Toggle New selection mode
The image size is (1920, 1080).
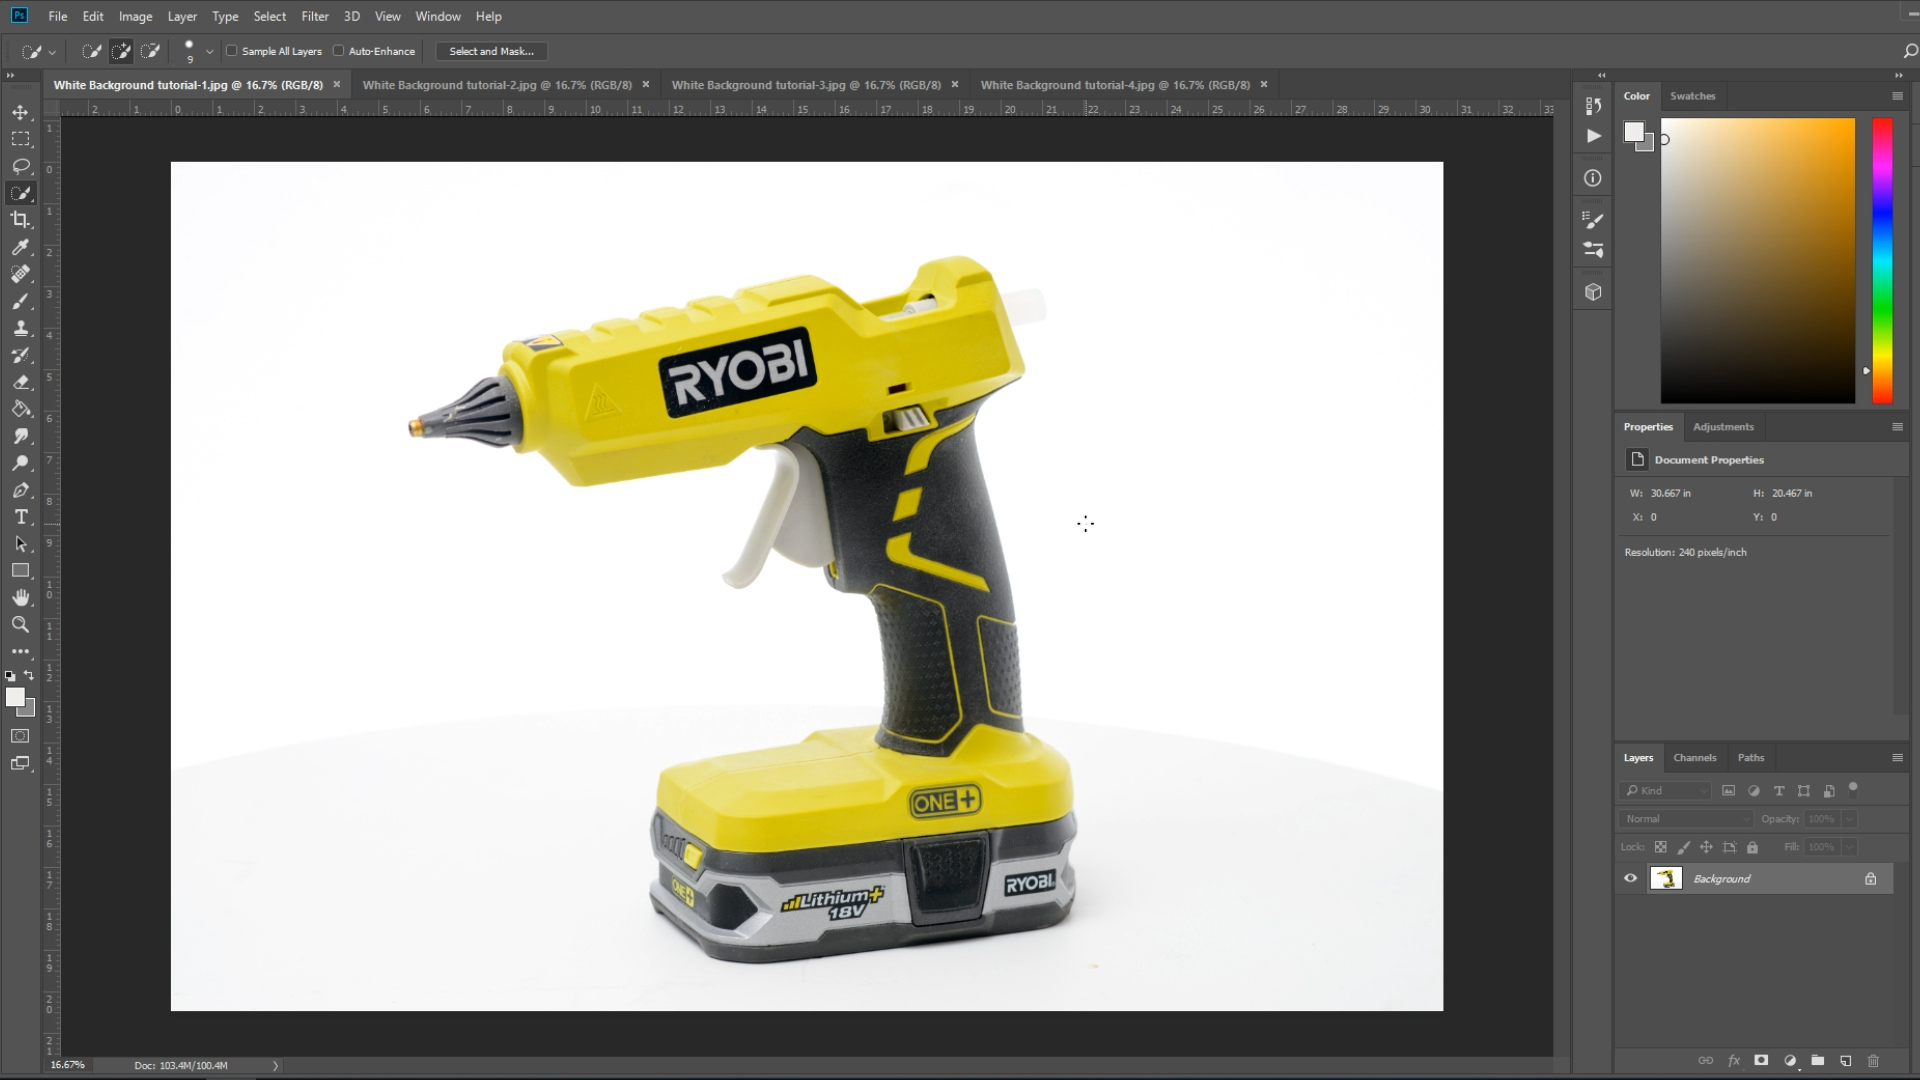pyautogui.click(x=91, y=51)
